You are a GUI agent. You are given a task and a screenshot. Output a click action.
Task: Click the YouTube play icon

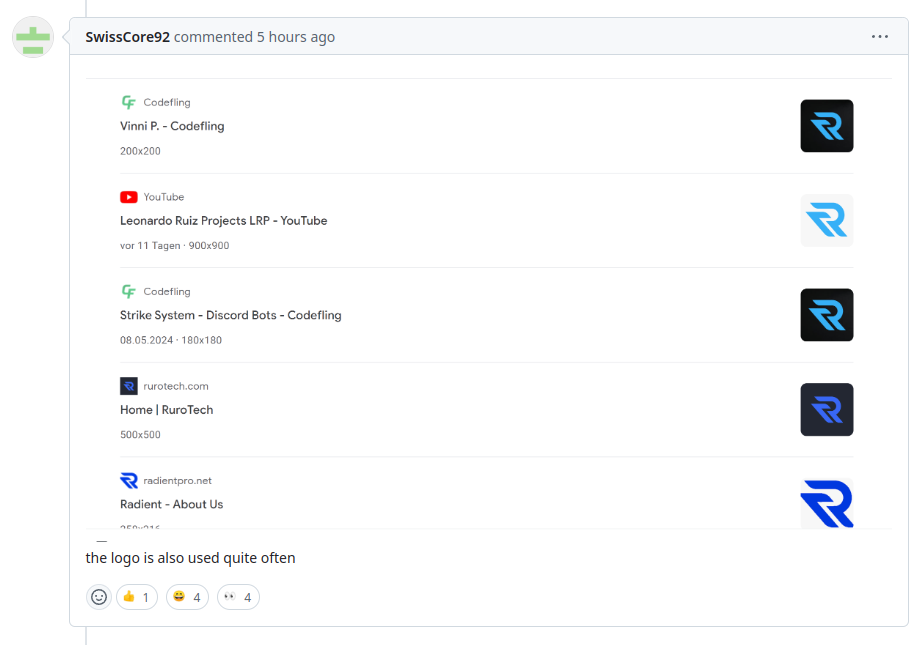(129, 197)
